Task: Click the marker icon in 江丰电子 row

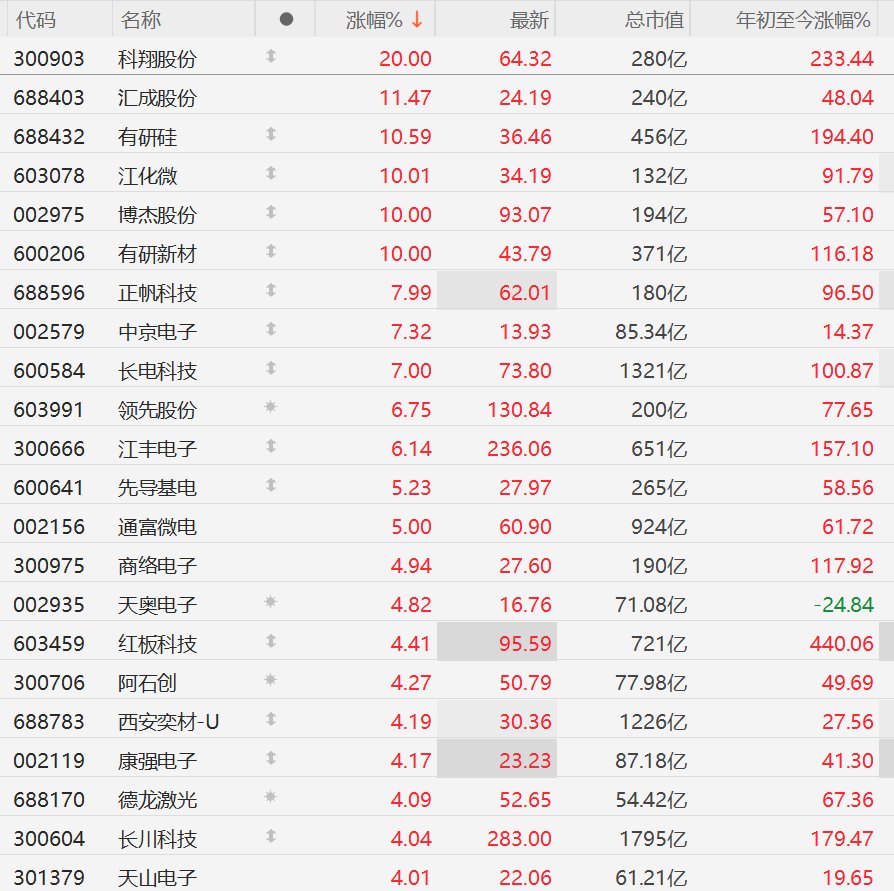Action: pos(271,446)
